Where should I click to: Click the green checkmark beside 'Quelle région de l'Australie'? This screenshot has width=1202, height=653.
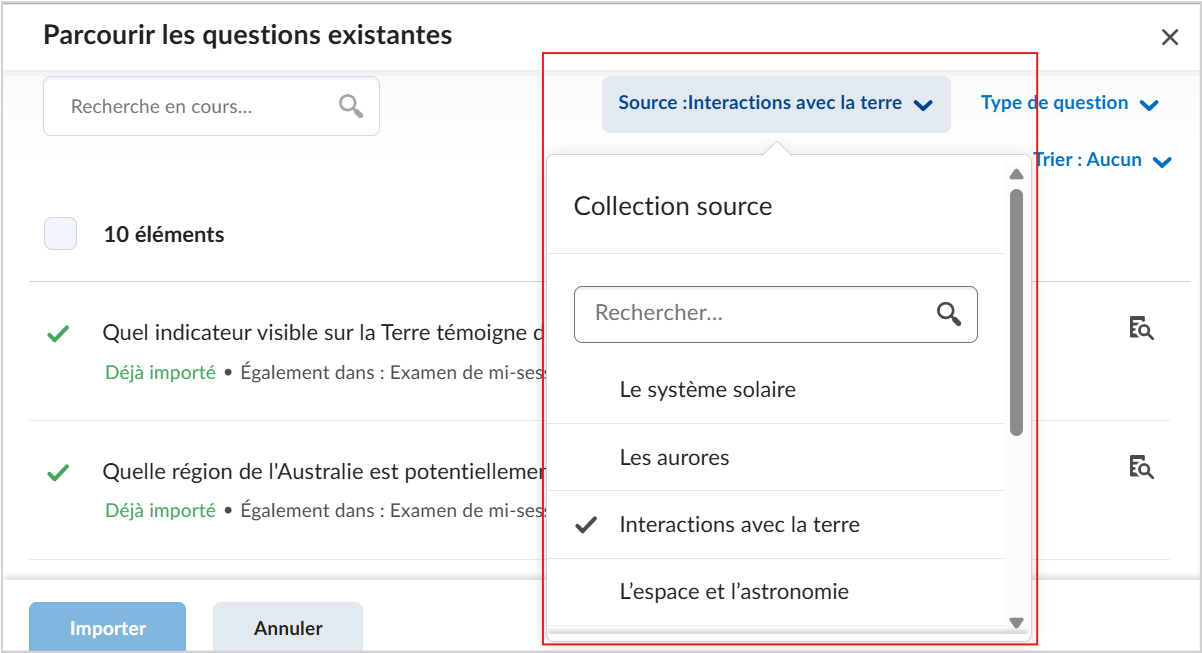click(x=58, y=472)
